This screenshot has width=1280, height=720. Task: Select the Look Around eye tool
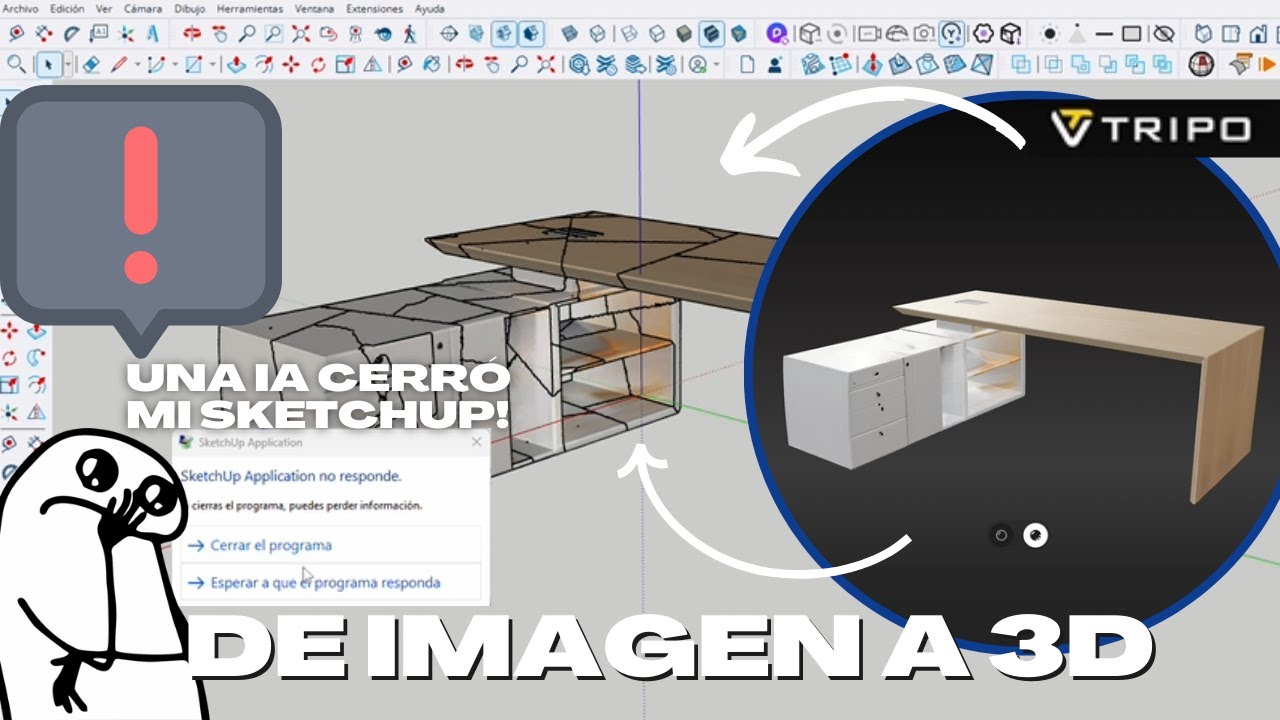tap(383, 33)
